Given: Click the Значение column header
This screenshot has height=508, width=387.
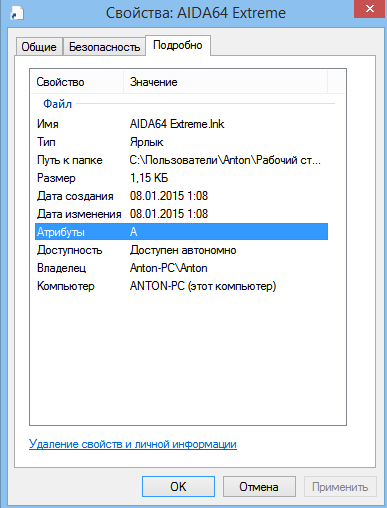Looking at the screenshot, I should click(x=226, y=82).
